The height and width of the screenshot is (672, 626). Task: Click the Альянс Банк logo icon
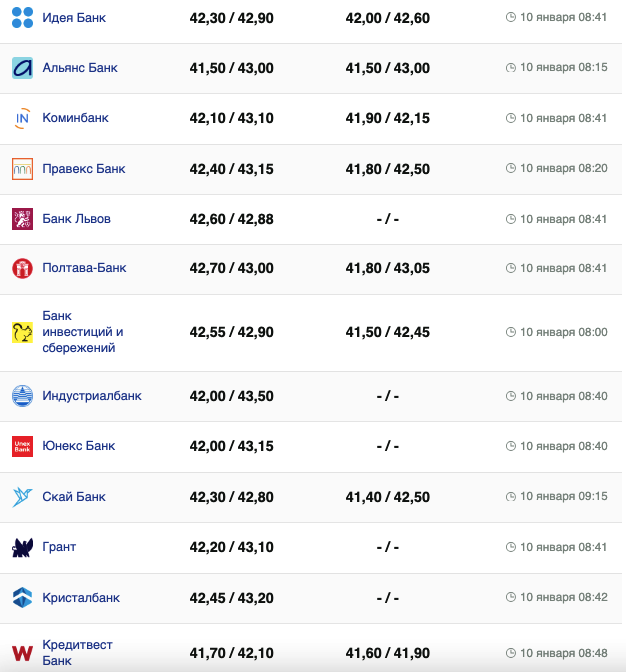(22, 68)
